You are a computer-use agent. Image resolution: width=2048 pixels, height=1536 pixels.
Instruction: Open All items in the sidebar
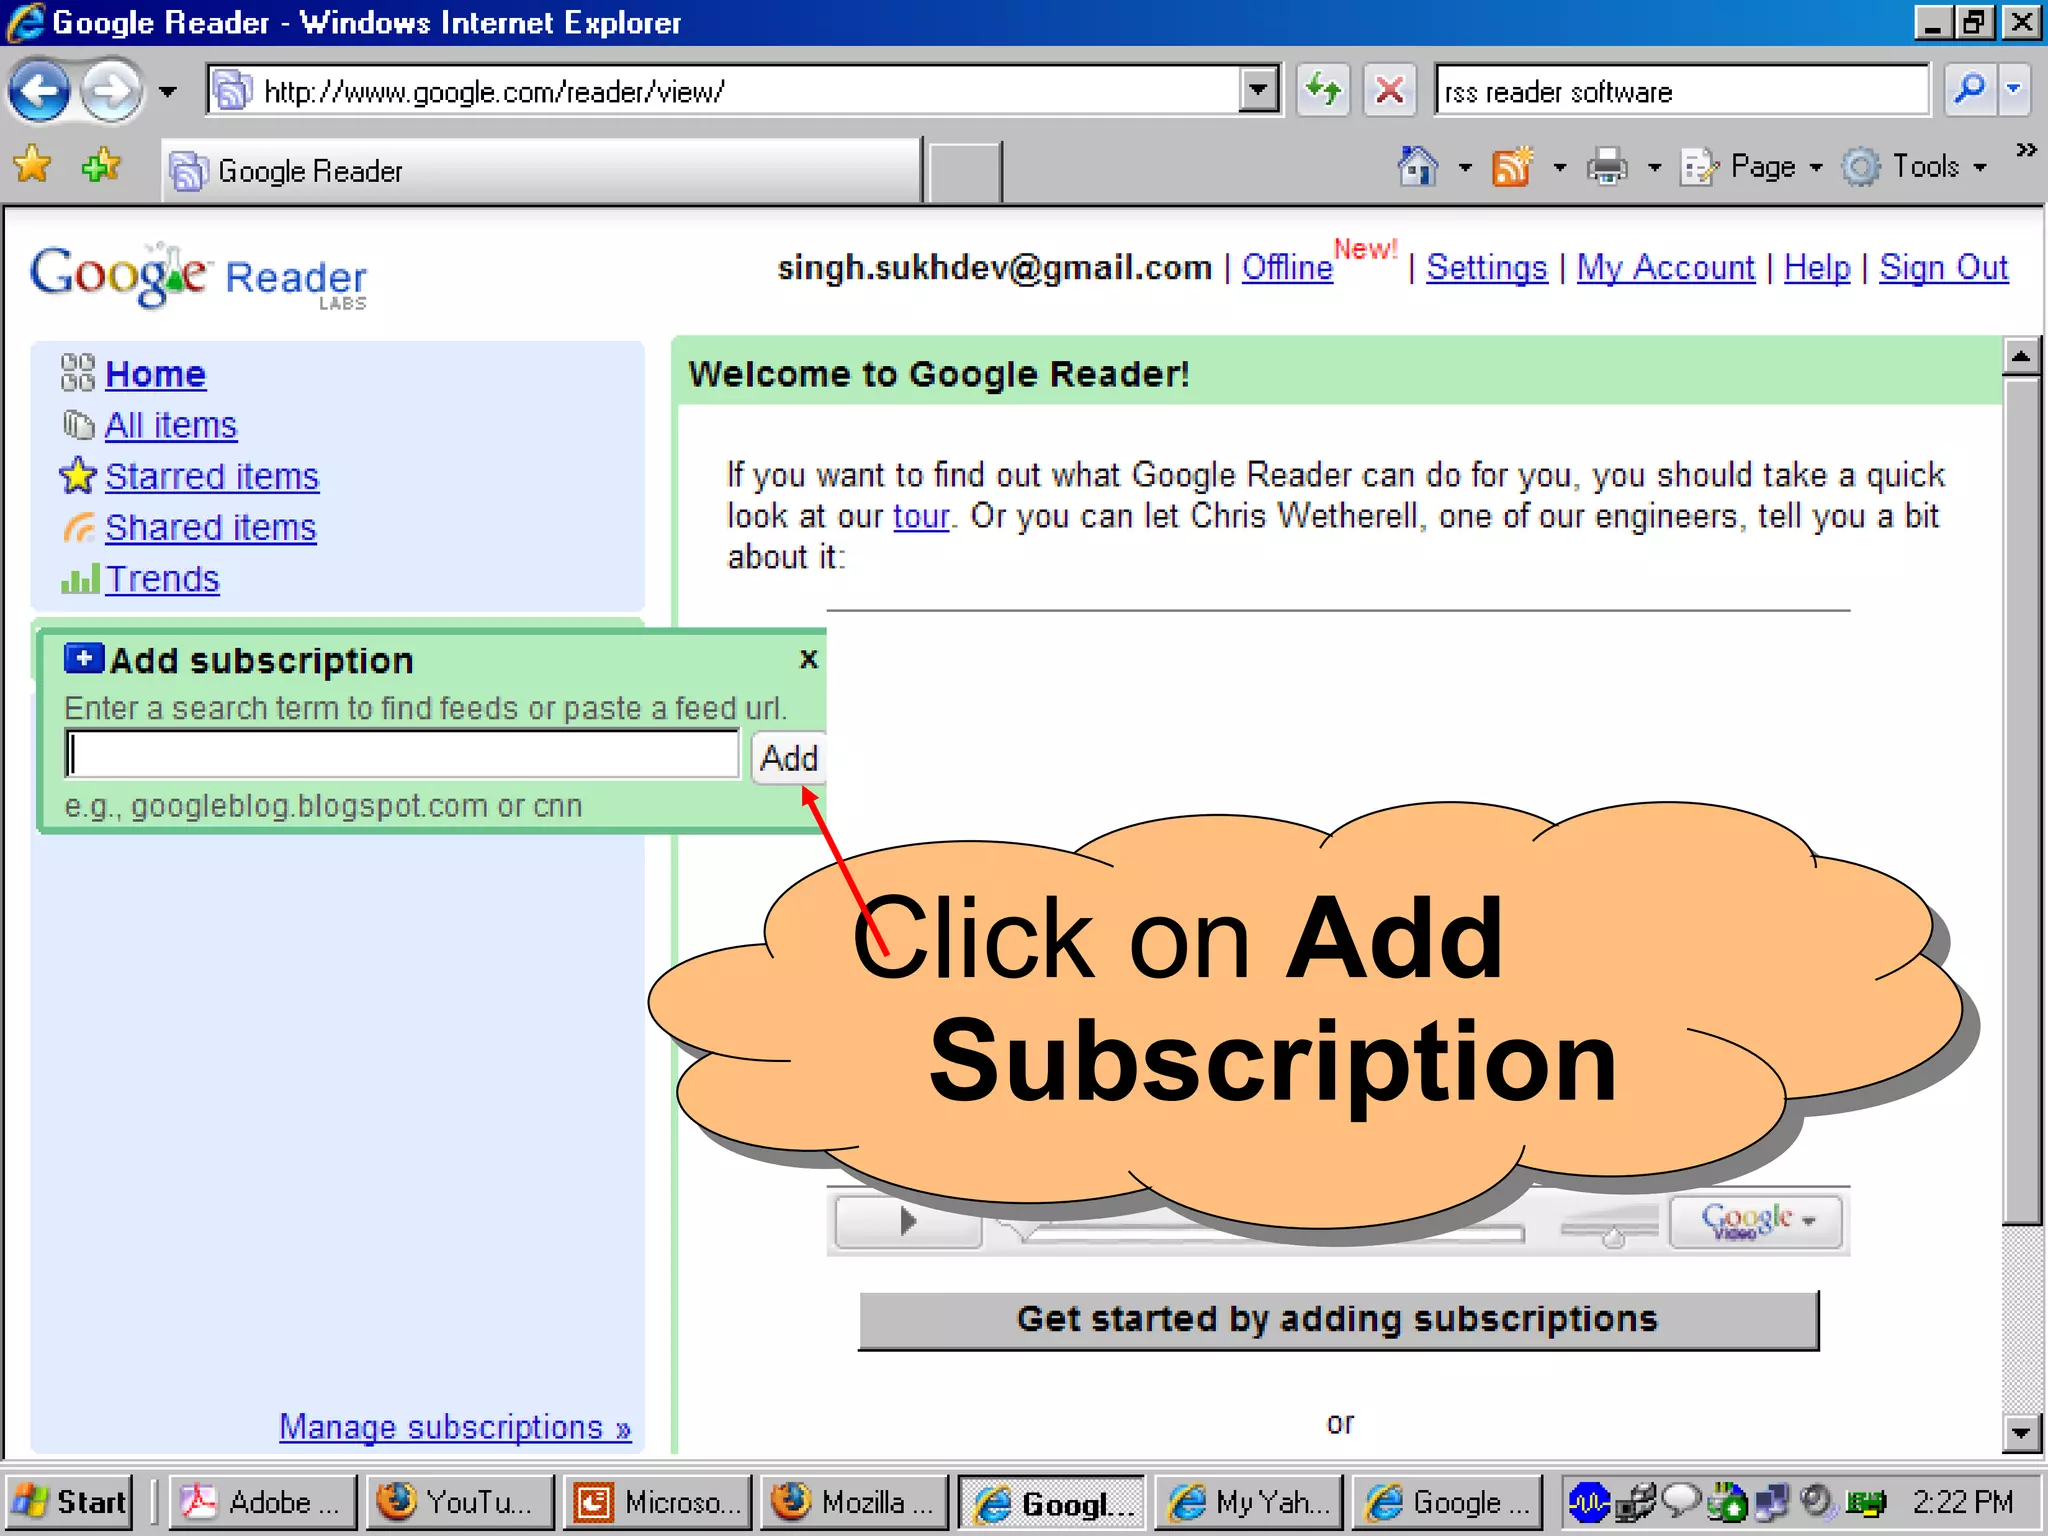pyautogui.click(x=171, y=425)
